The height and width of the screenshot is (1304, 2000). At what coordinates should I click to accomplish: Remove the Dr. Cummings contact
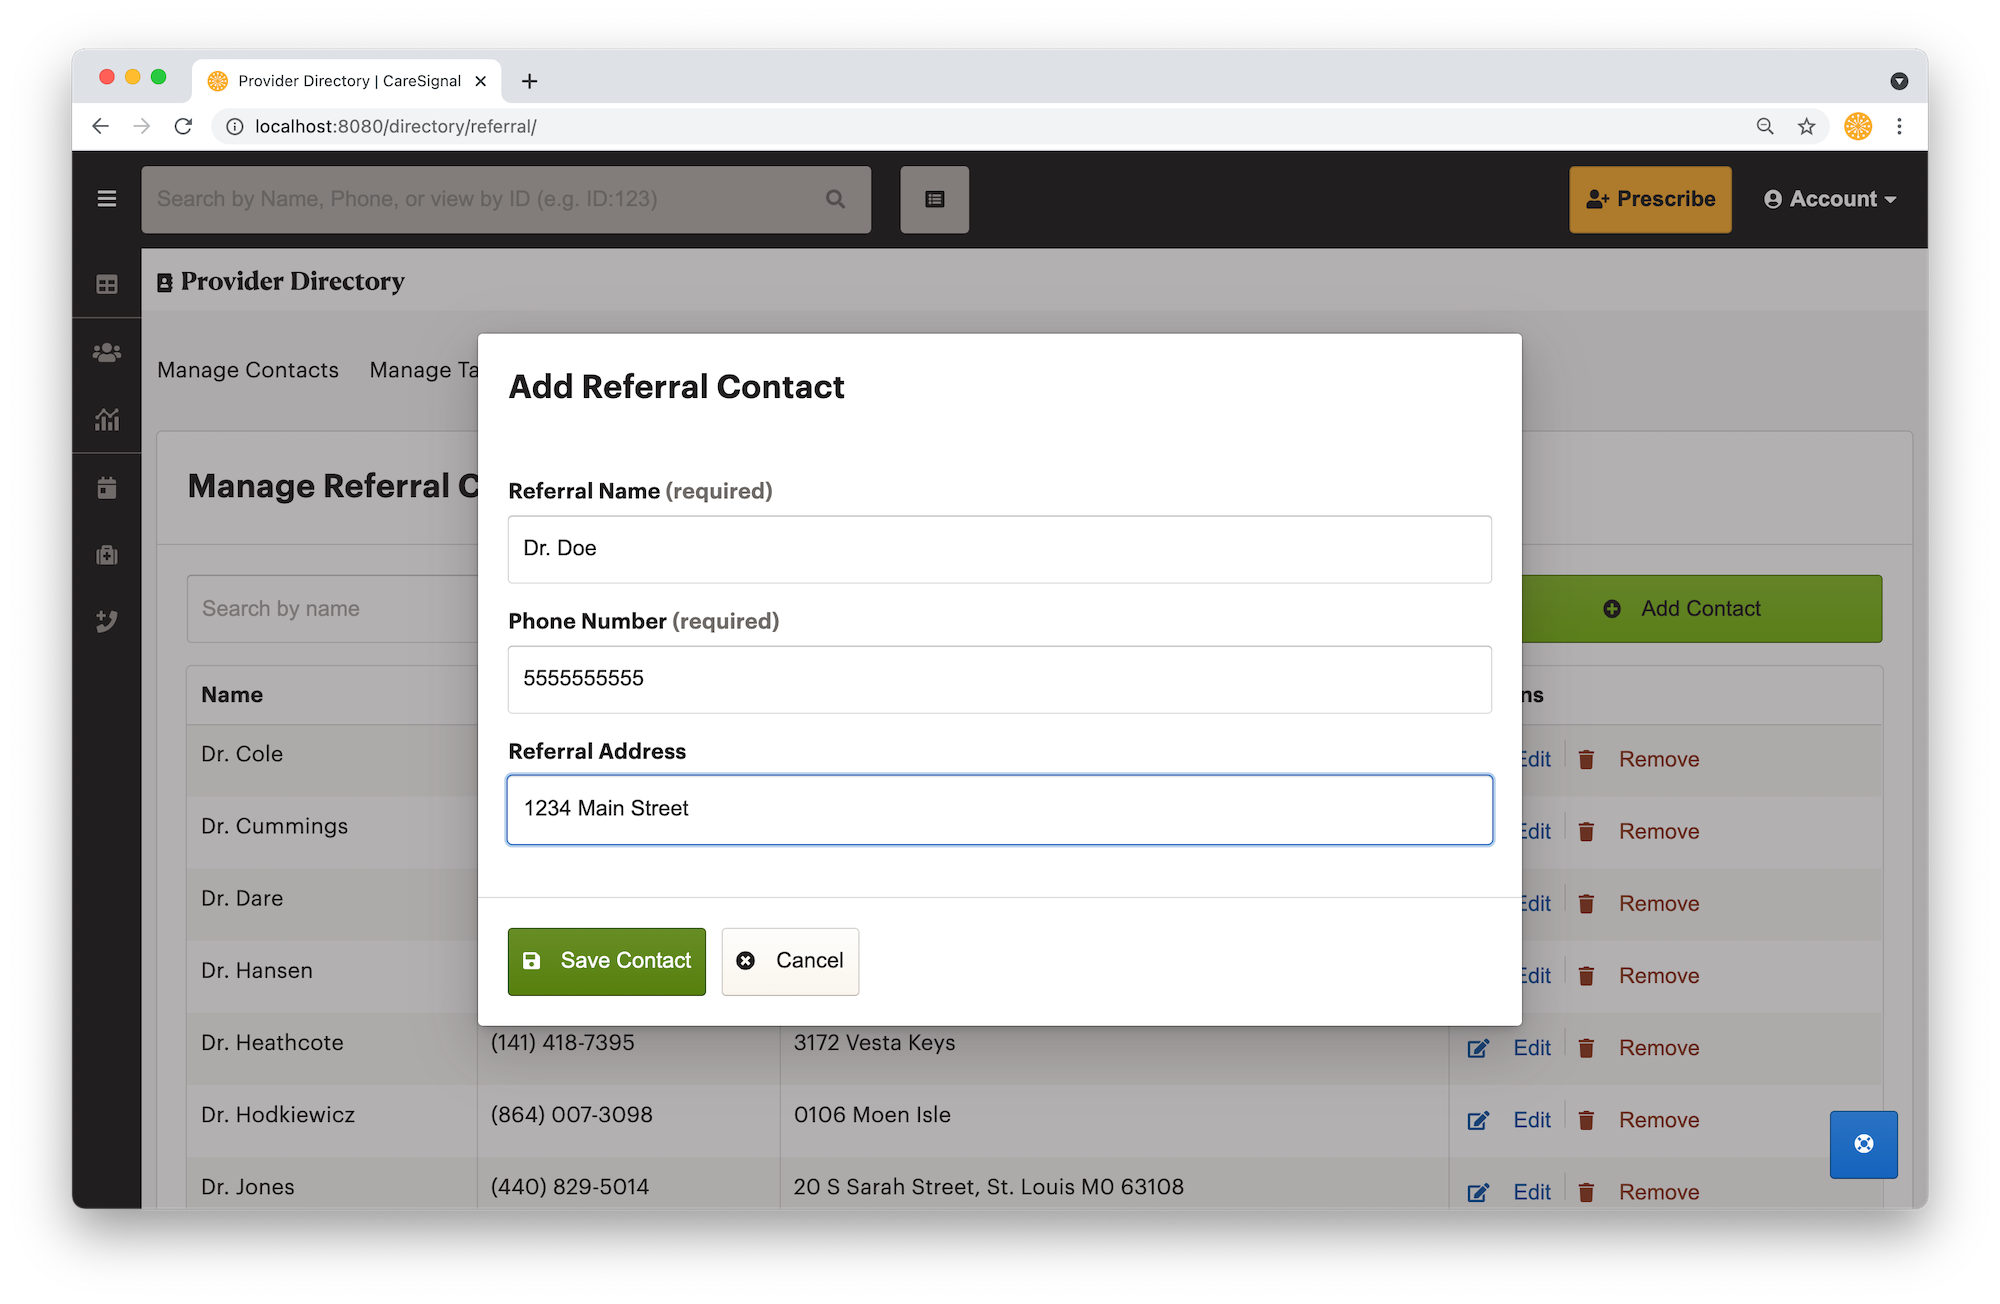[1659, 831]
